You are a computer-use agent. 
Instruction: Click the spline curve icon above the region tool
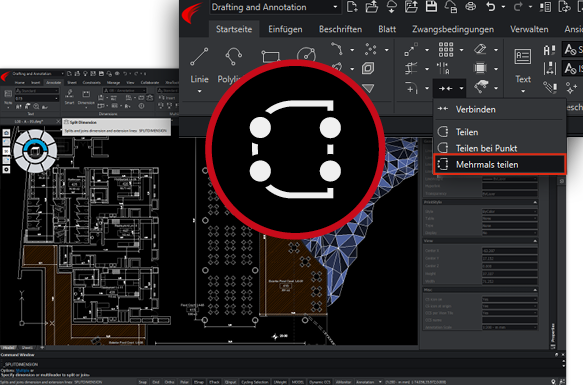pos(336,48)
